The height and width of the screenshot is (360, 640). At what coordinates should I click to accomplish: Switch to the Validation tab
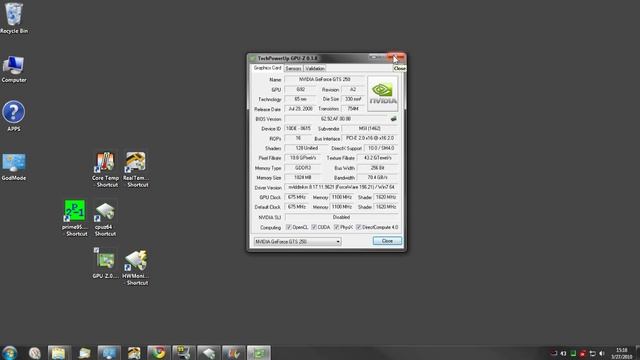(315, 69)
